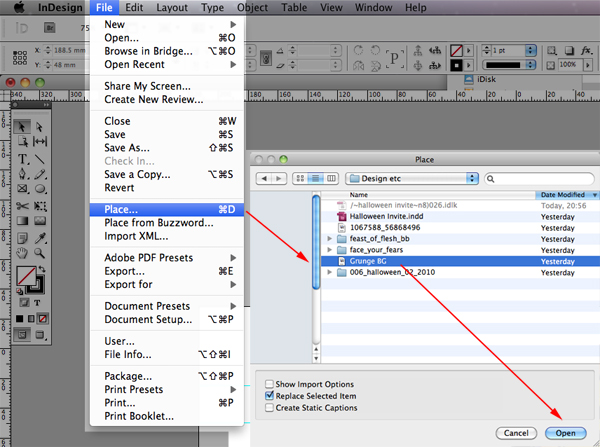Select the Gradient Swatch tool
Image resolution: width=600 pixels, height=447 pixels.
pos(22,221)
